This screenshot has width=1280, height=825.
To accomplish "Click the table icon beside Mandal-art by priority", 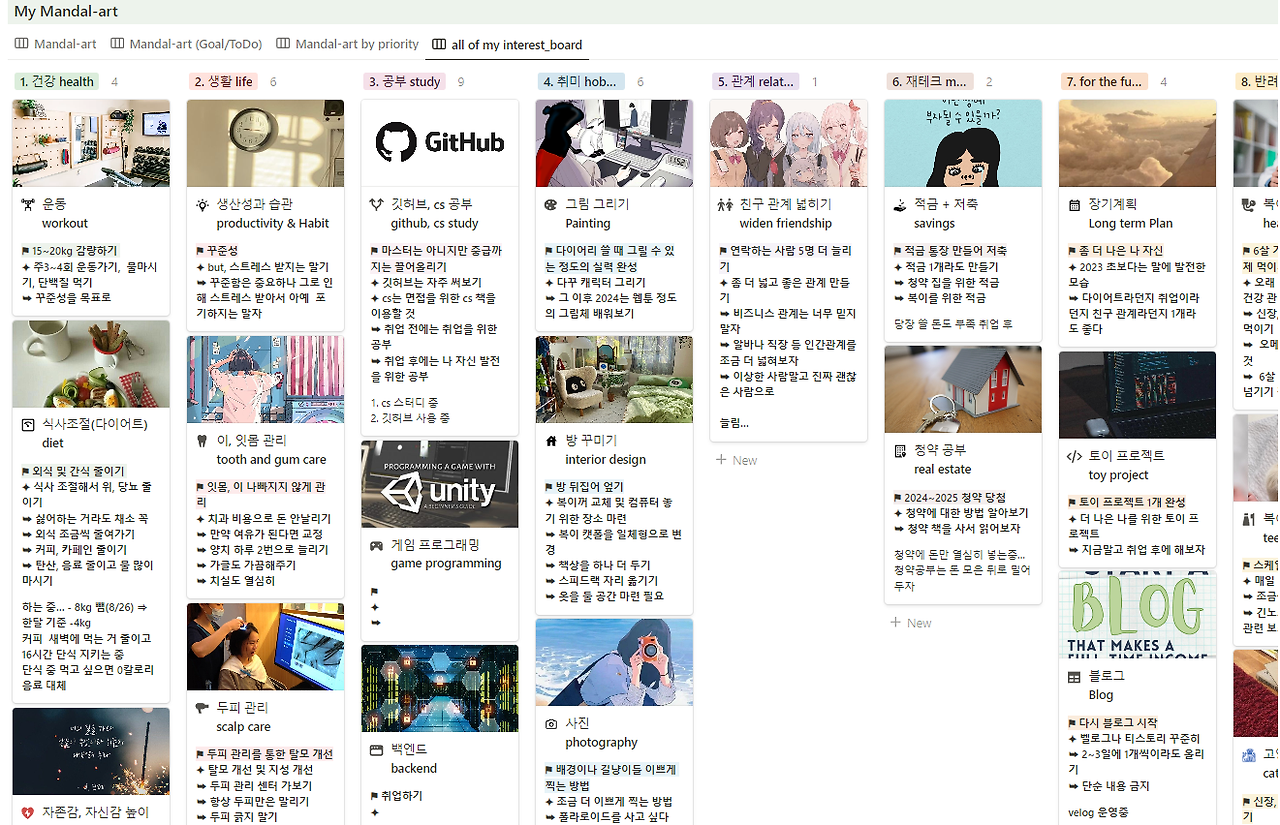I will point(283,44).
